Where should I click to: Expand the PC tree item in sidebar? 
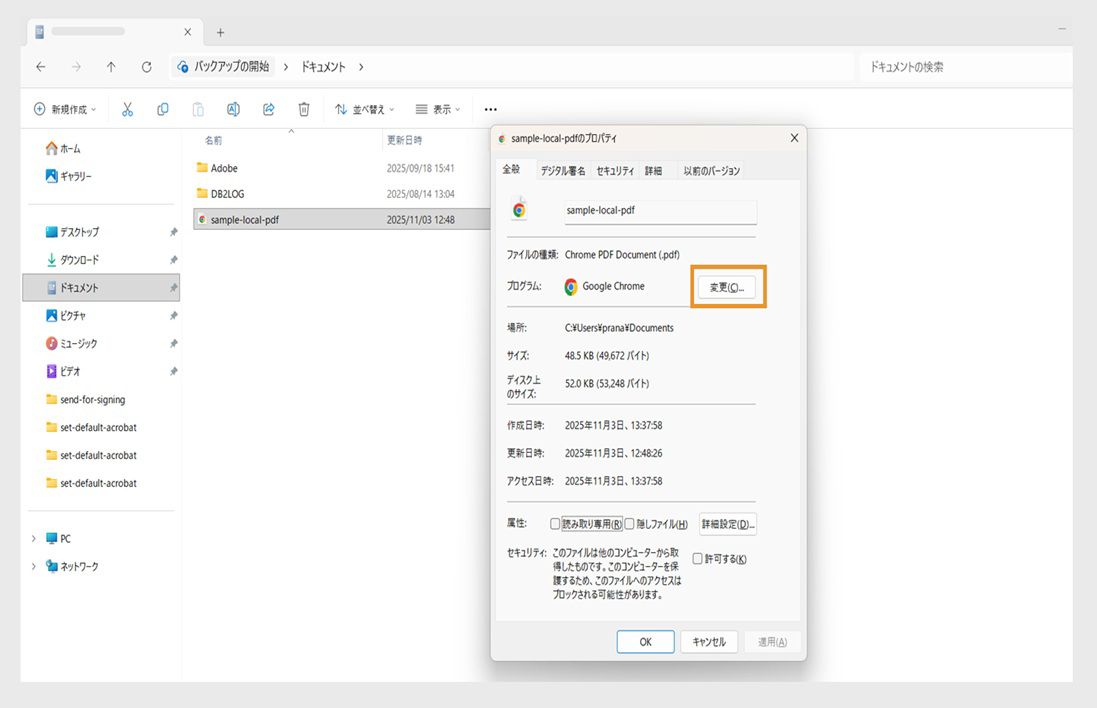[34, 538]
